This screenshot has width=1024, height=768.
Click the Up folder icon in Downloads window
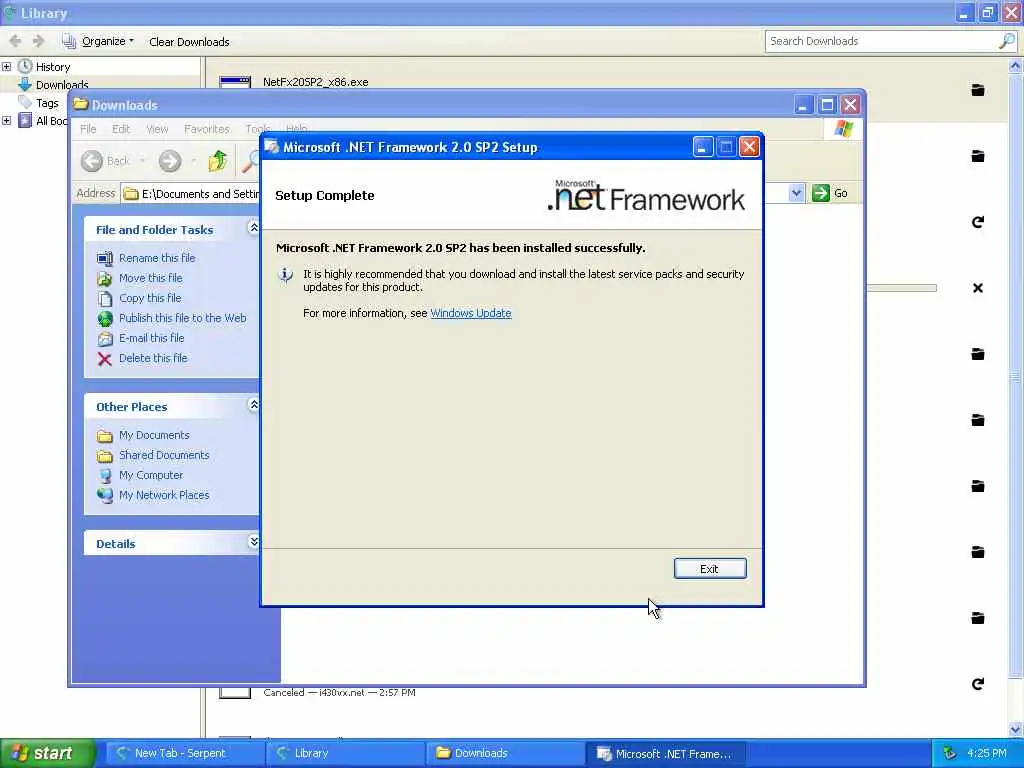pyautogui.click(x=217, y=161)
